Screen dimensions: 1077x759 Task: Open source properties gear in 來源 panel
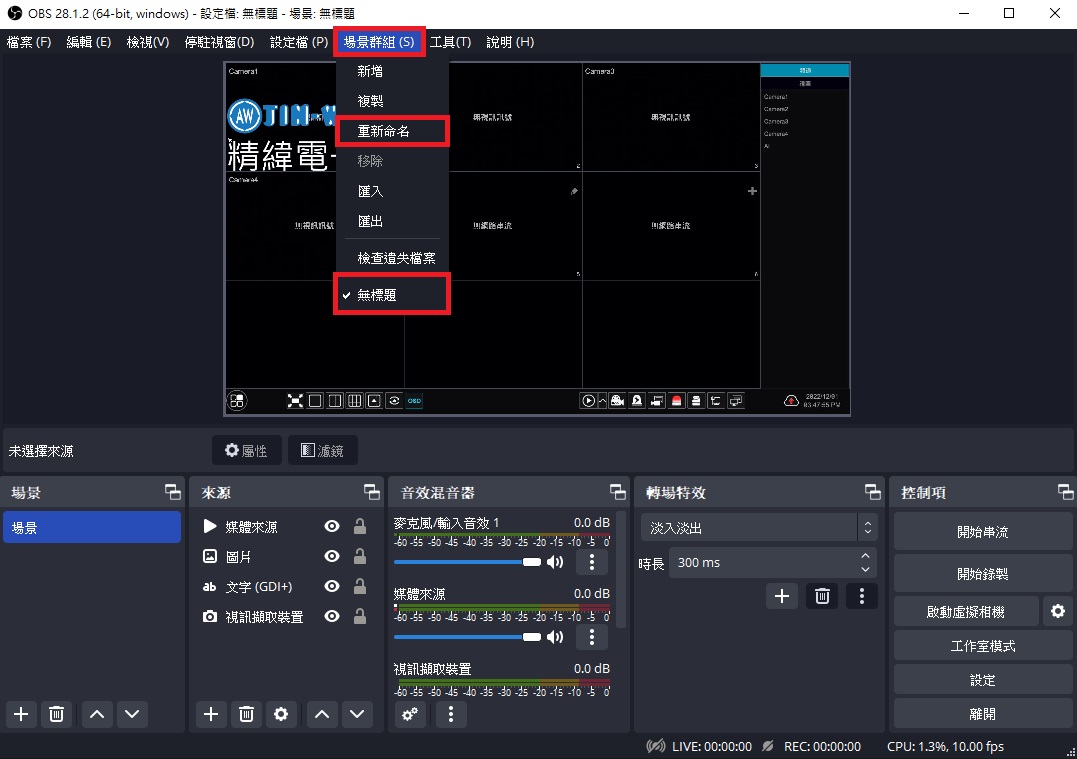tap(281, 714)
